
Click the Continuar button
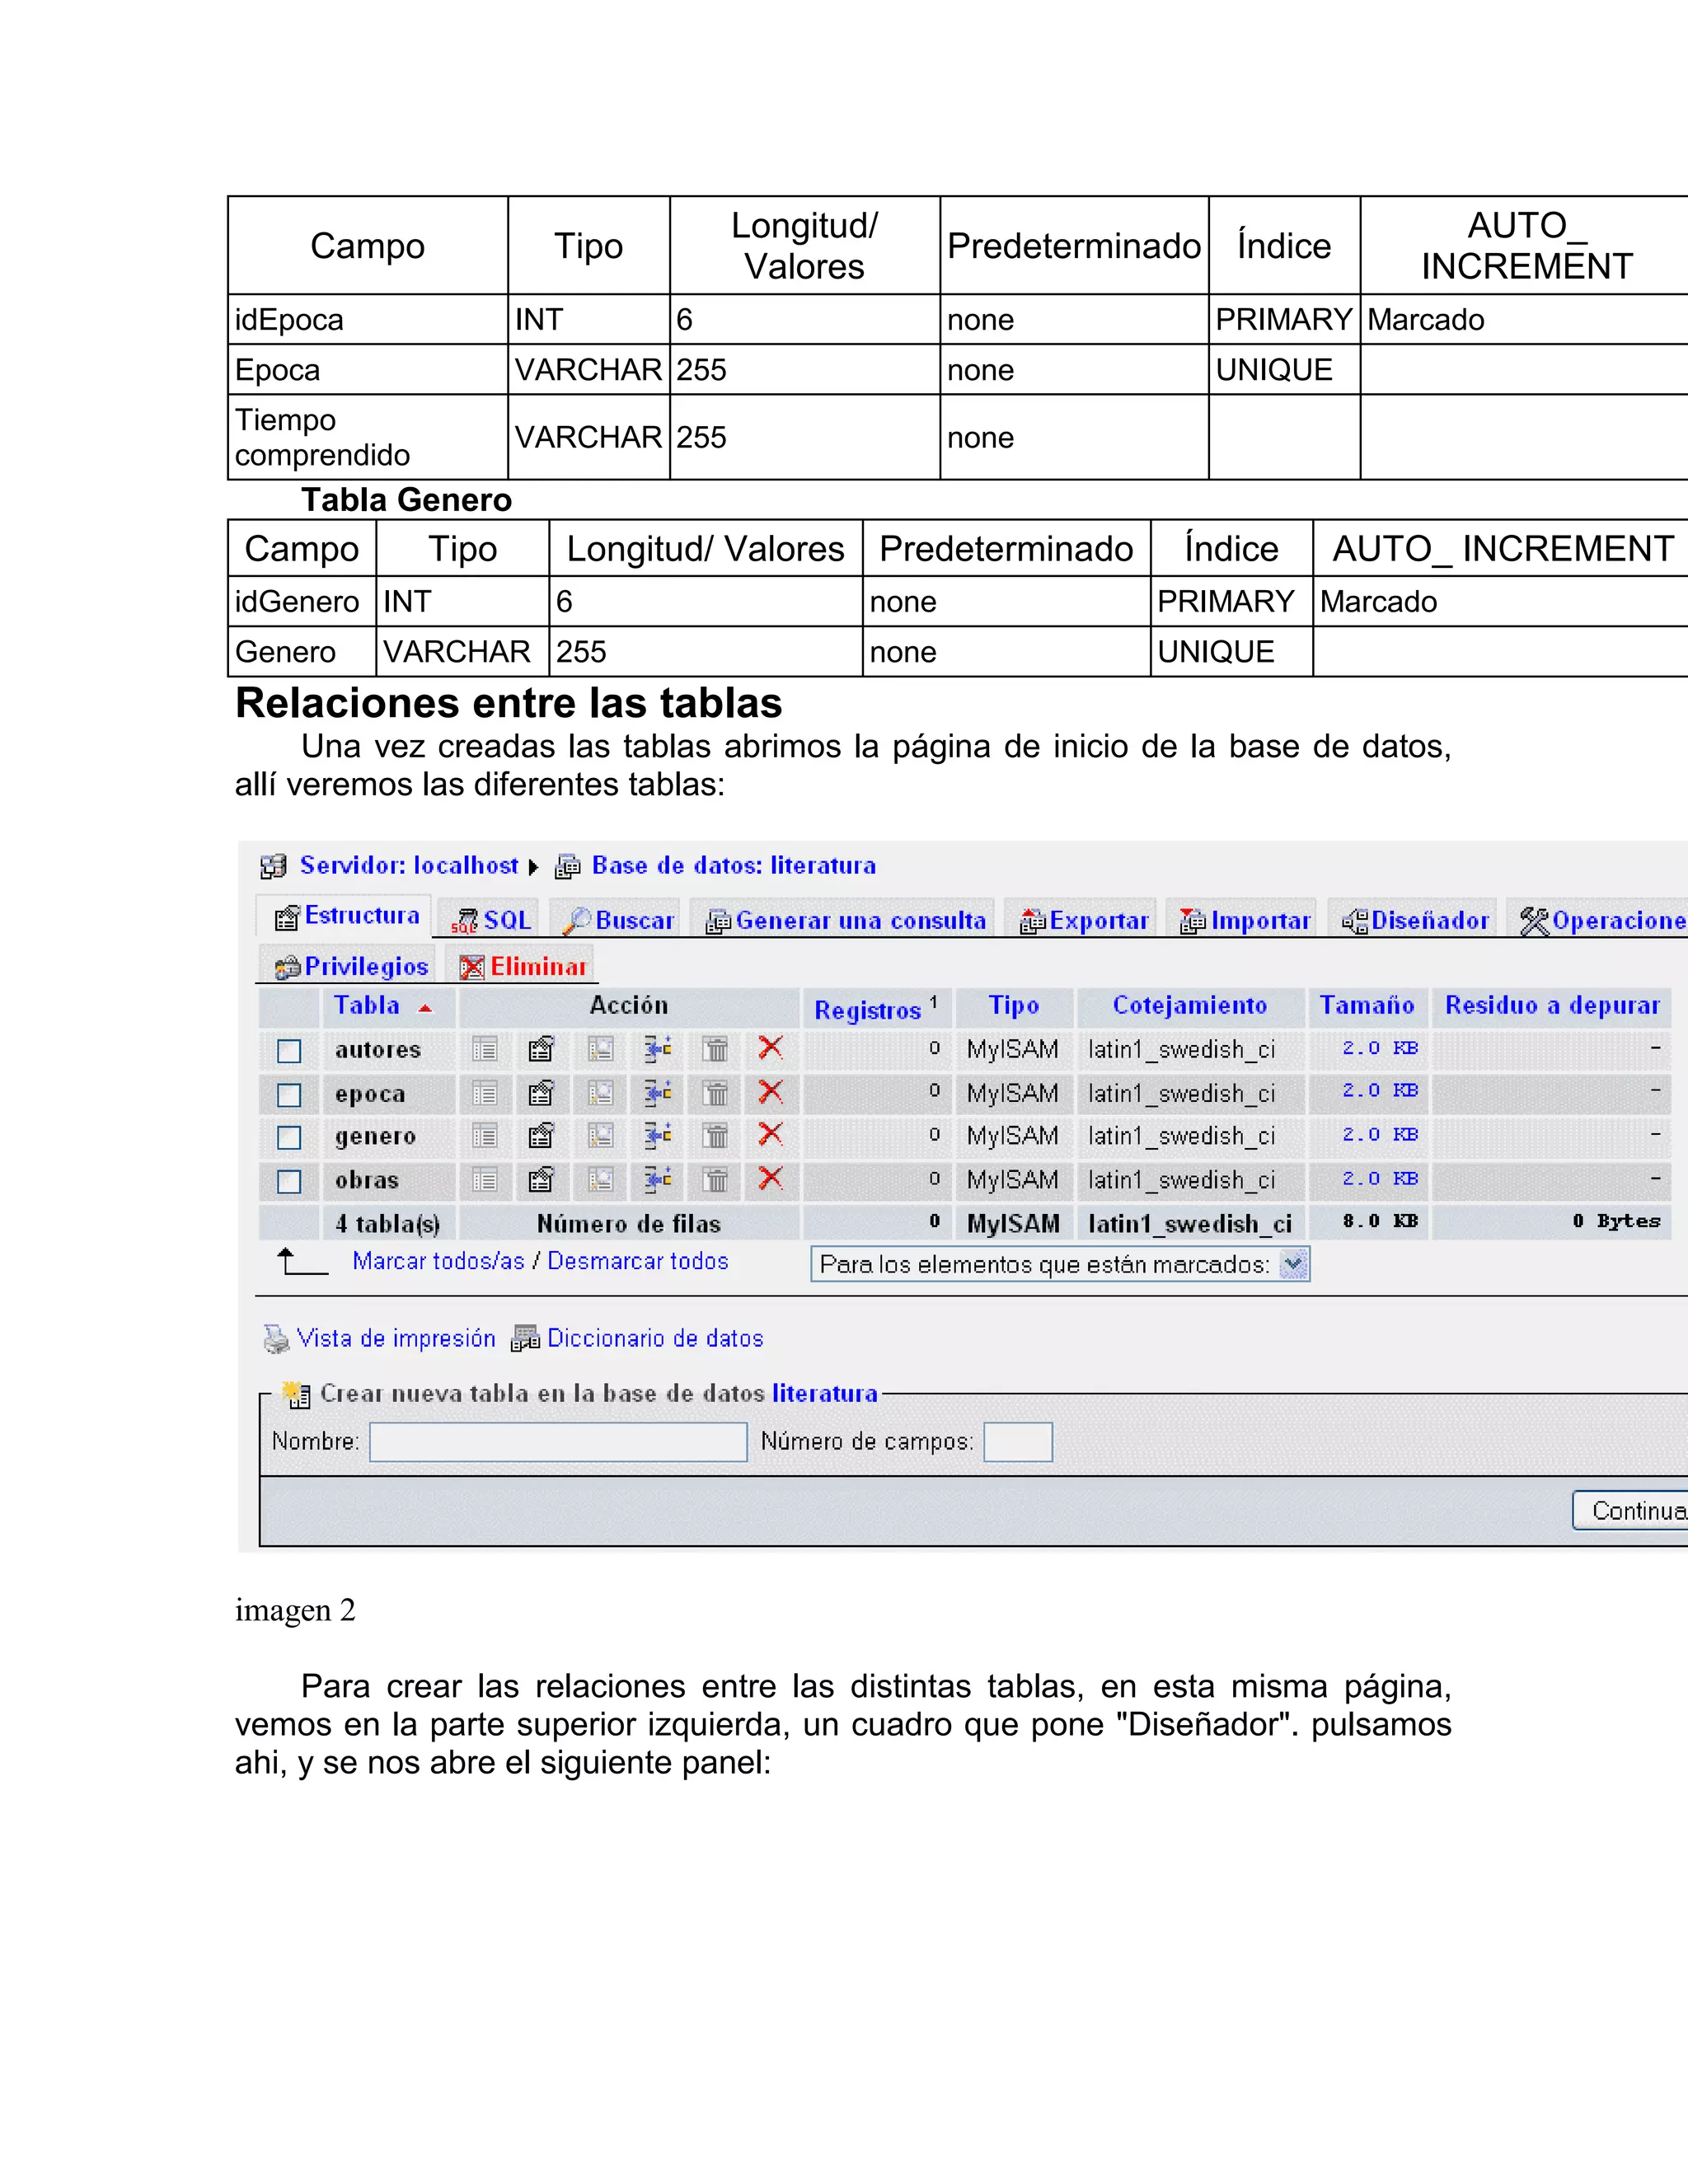pyautogui.click(x=1631, y=1510)
